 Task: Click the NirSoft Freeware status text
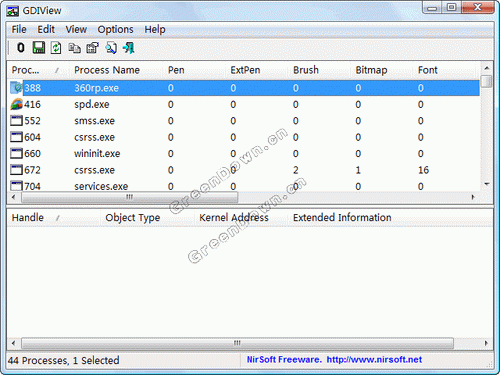pyautogui.click(x=284, y=360)
